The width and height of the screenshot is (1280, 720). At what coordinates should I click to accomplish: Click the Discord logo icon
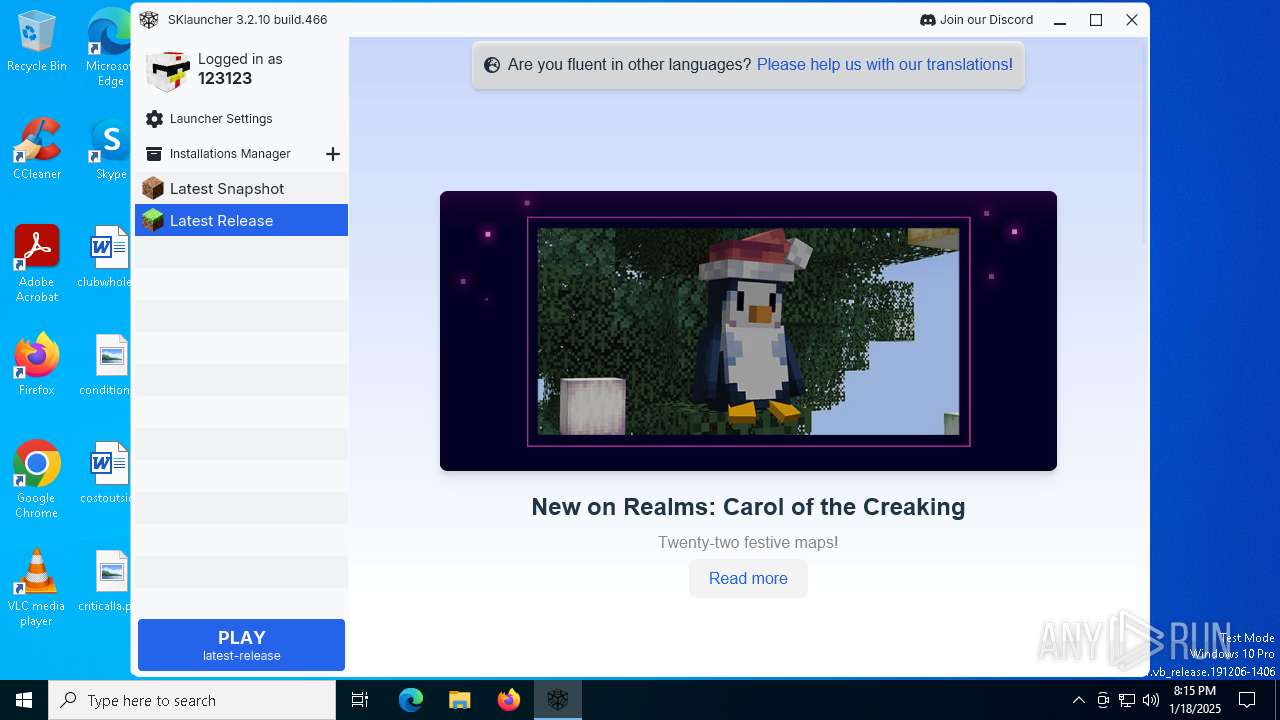pyautogui.click(x=927, y=20)
